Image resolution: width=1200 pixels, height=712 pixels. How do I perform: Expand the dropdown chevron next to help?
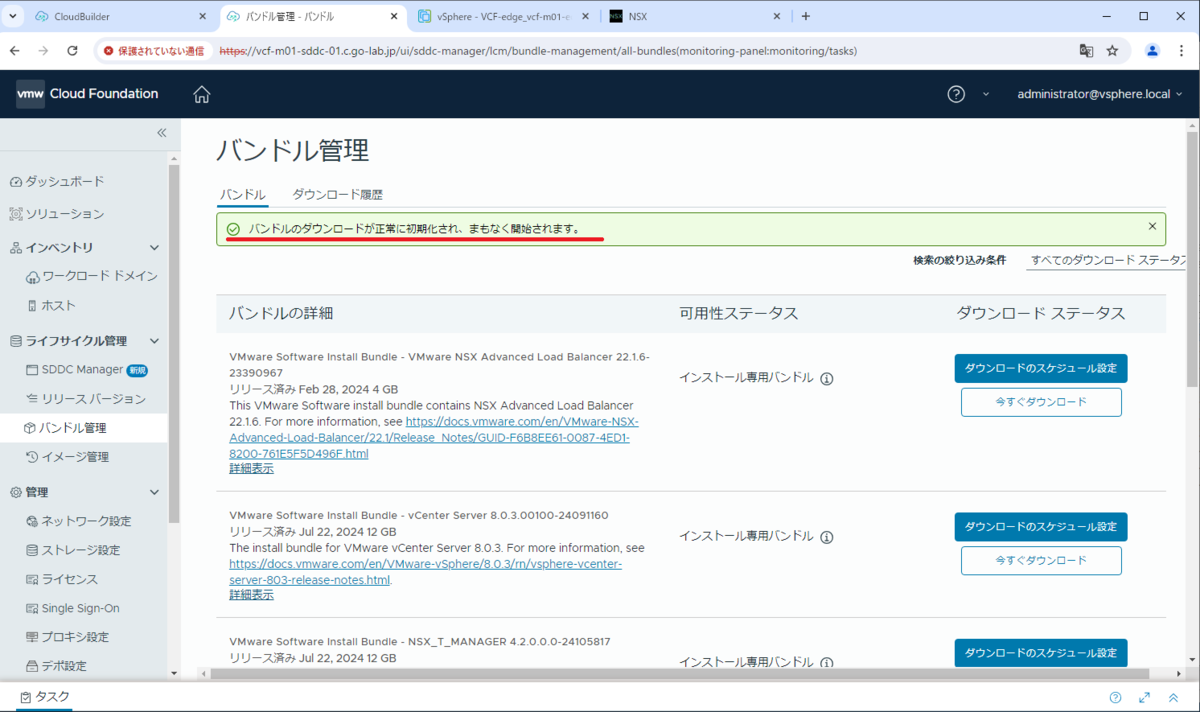[x=985, y=94]
